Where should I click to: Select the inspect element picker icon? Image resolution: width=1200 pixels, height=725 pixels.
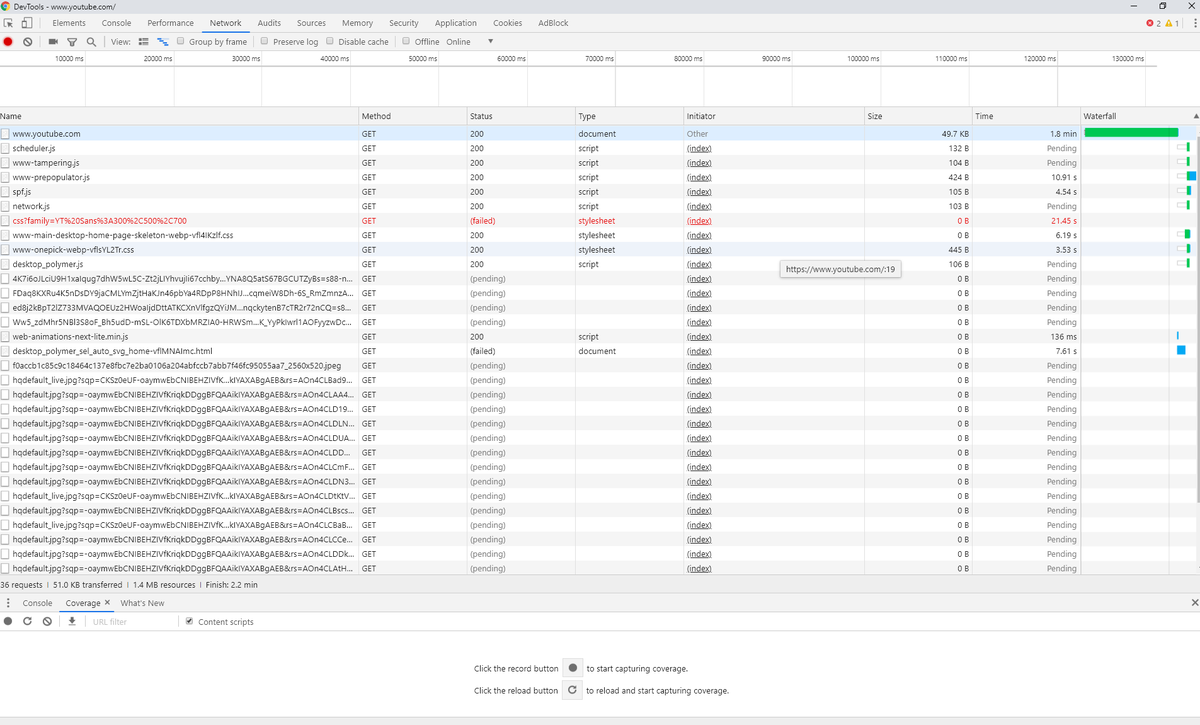pyautogui.click(x=9, y=23)
